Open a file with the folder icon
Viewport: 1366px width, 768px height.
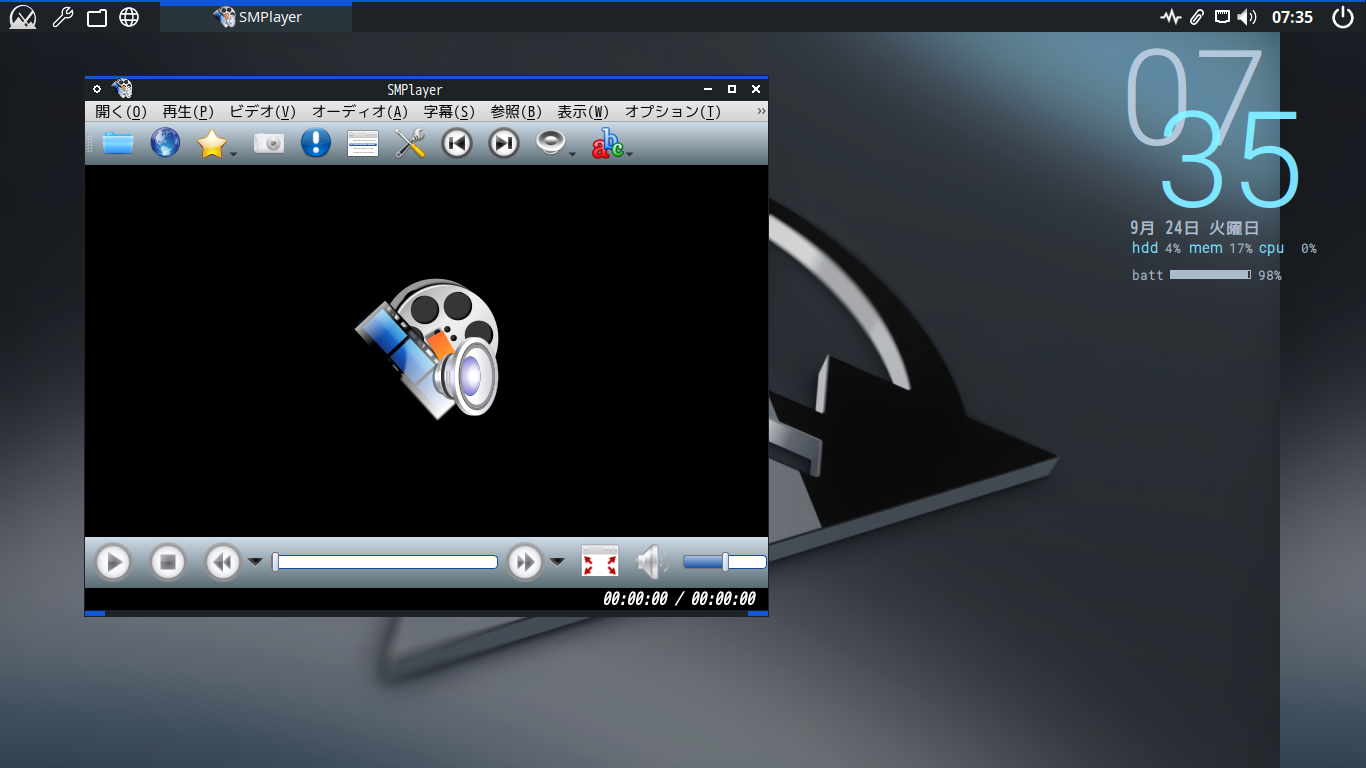click(118, 143)
